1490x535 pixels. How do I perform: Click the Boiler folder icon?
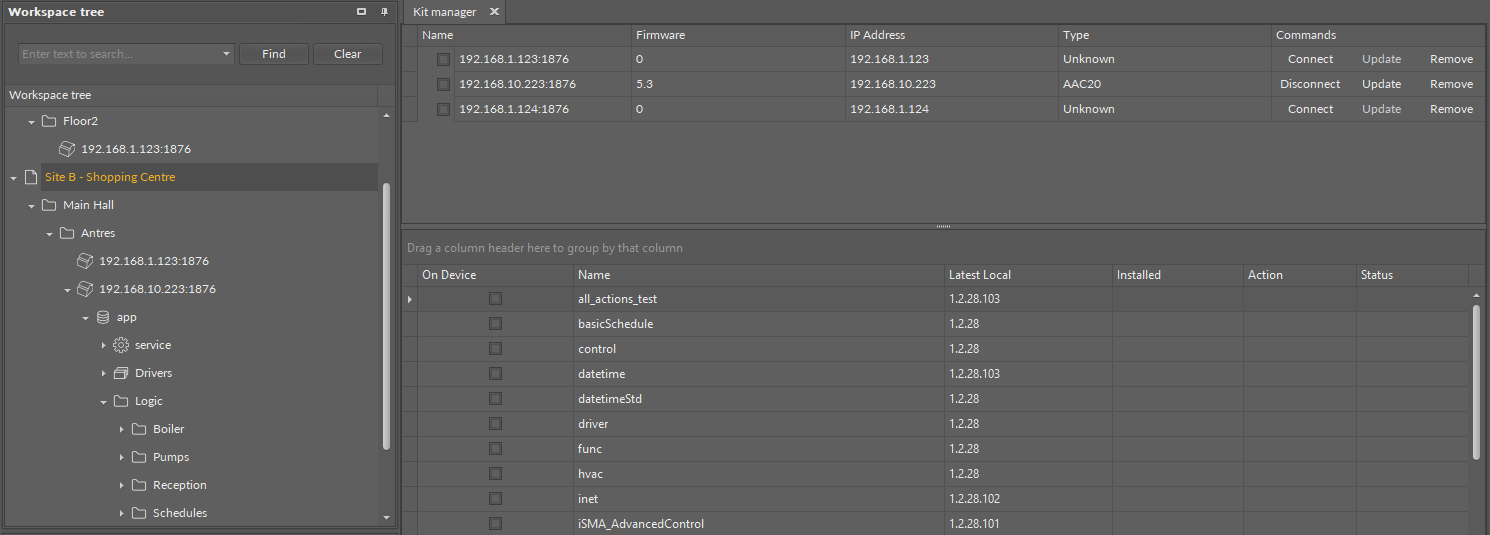139,429
